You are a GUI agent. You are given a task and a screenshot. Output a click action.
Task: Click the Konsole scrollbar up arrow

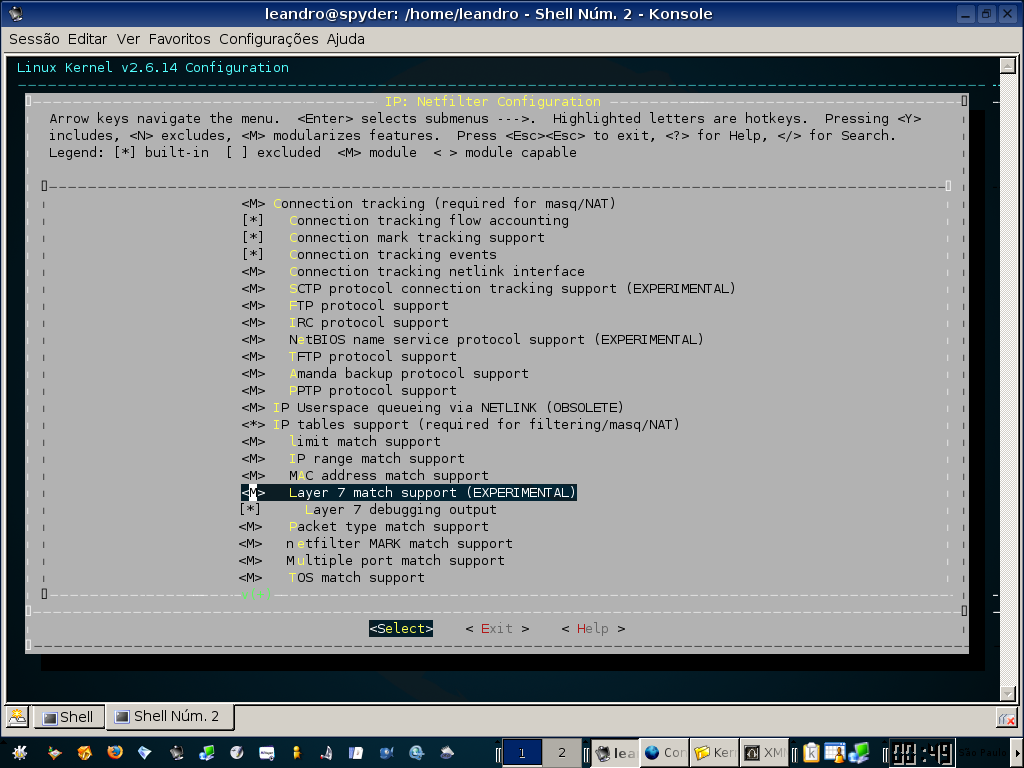(1007, 65)
